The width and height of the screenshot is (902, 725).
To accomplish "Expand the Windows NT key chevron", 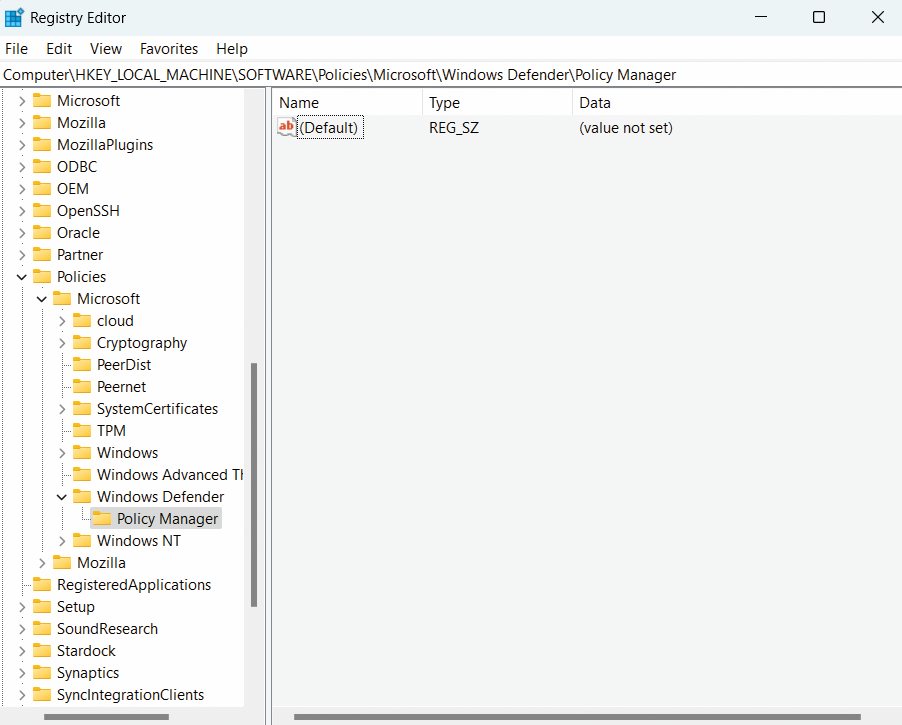I will point(62,541).
